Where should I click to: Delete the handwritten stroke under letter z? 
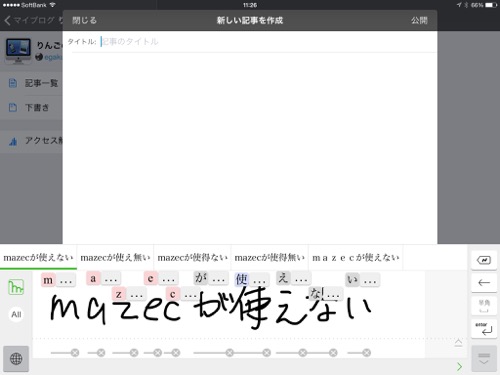(x=134, y=353)
